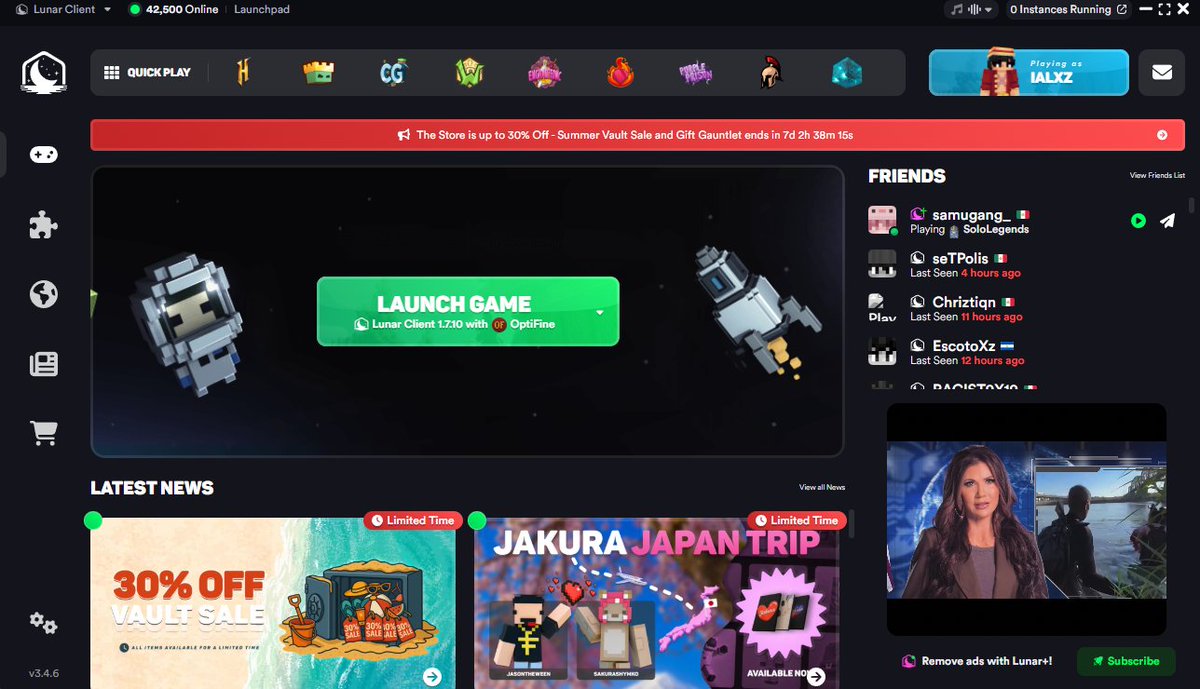The width and height of the screenshot is (1200, 689).
Task: Open the music and audio dropdown in title bar
Action: pyautogui.click(x=973, y=9)
